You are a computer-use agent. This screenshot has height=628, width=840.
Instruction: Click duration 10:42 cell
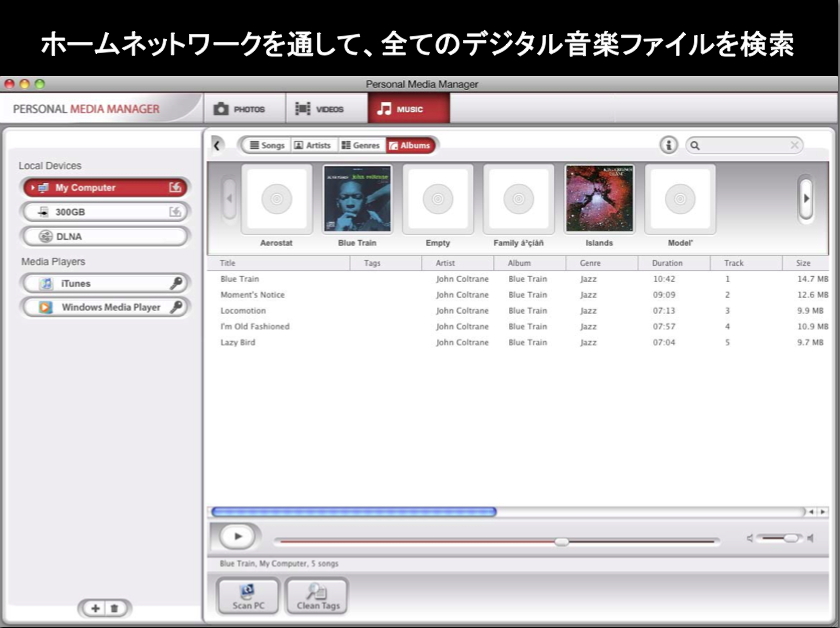pyautogui.click(x=664, y=279)
